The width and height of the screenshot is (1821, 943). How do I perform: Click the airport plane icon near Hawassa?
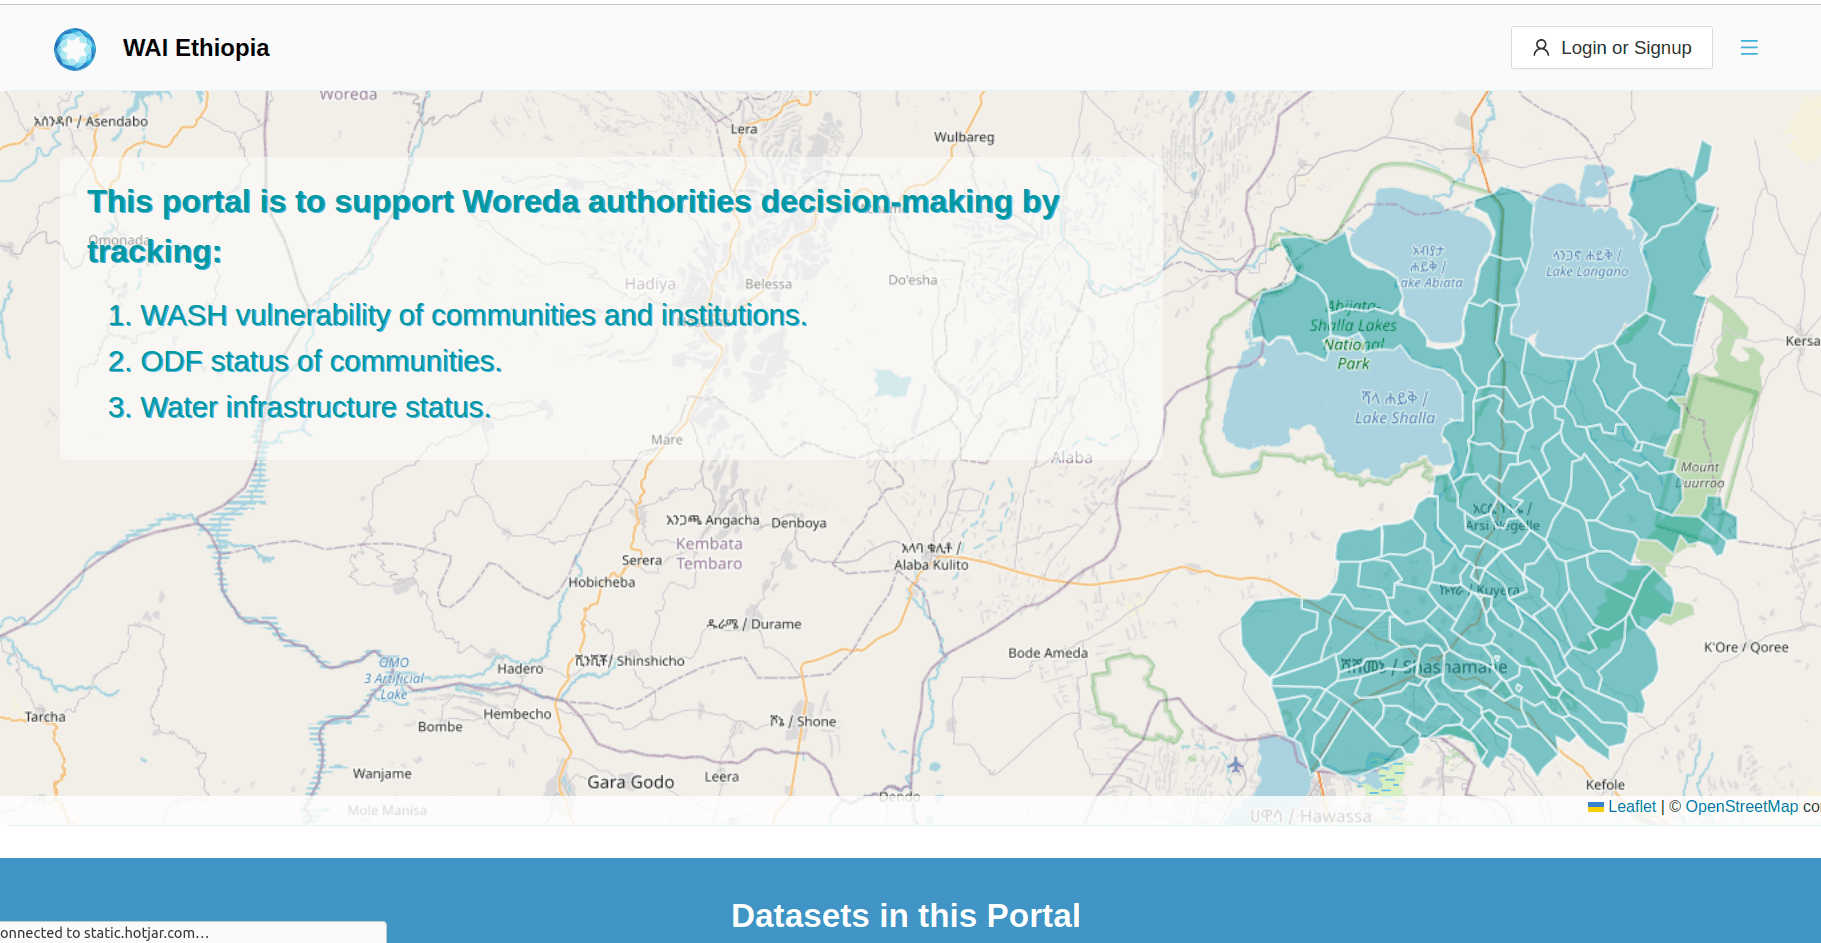pos(1236,765)
